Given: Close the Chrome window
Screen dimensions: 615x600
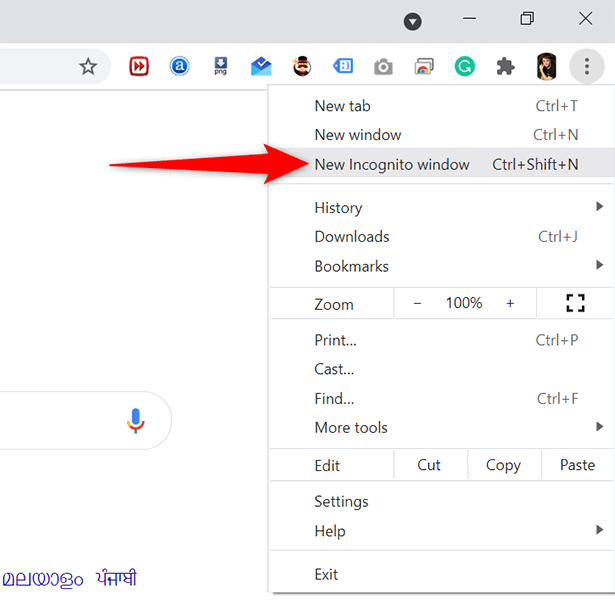Looking at the screenshot, I should (585, 18).
